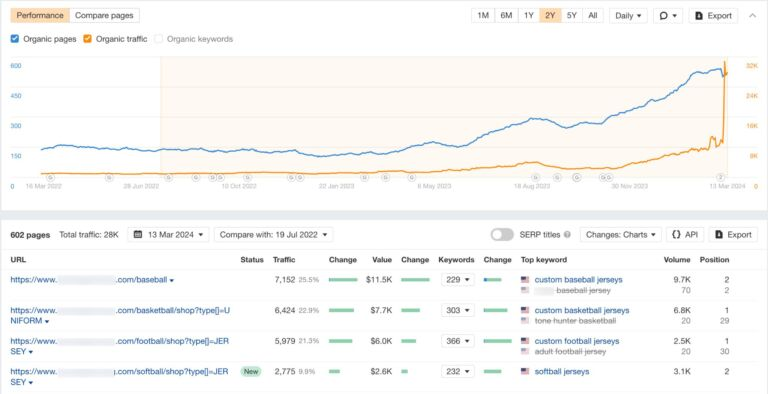
Task: Click the US flag beside adult football jersey
Action: click(x=525, y=351)
